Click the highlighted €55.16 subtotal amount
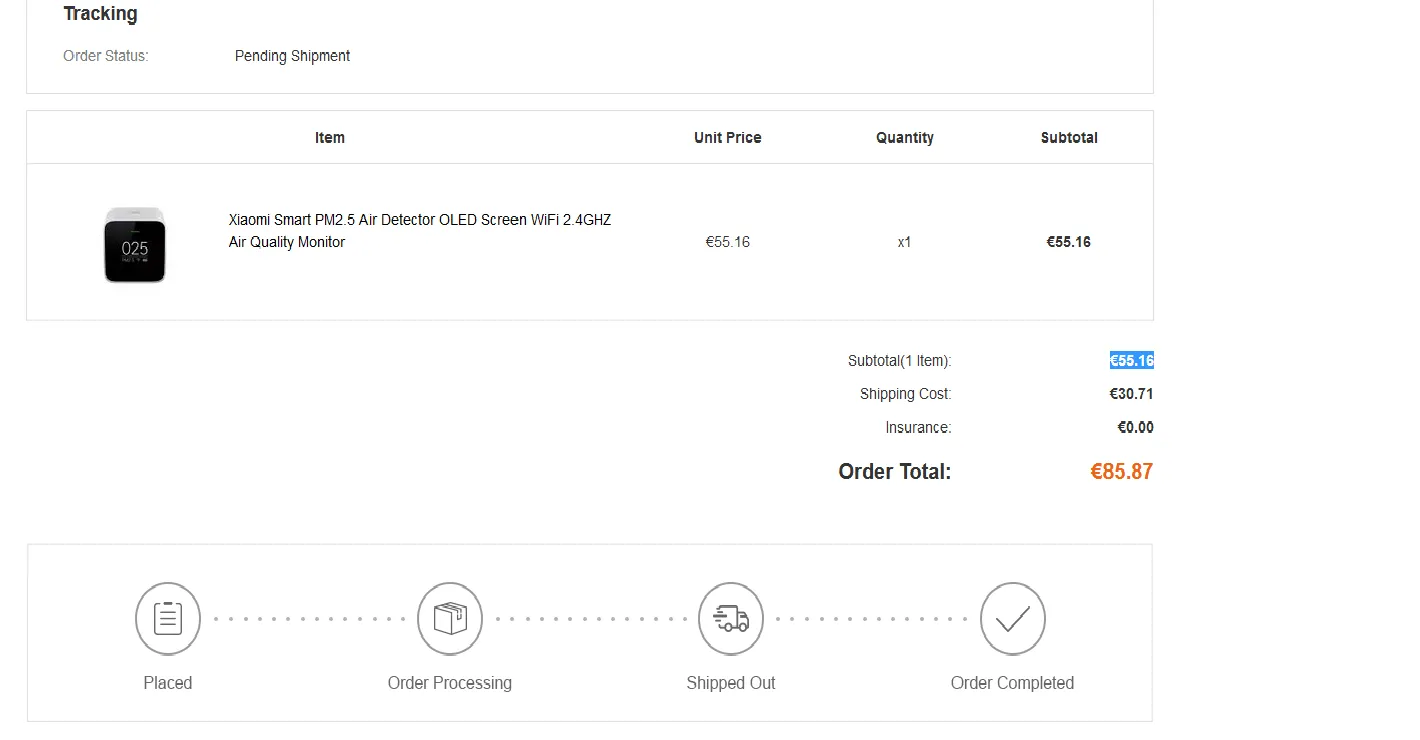The height and width of the screenshot is (740, 1420). click(1131, 361)
